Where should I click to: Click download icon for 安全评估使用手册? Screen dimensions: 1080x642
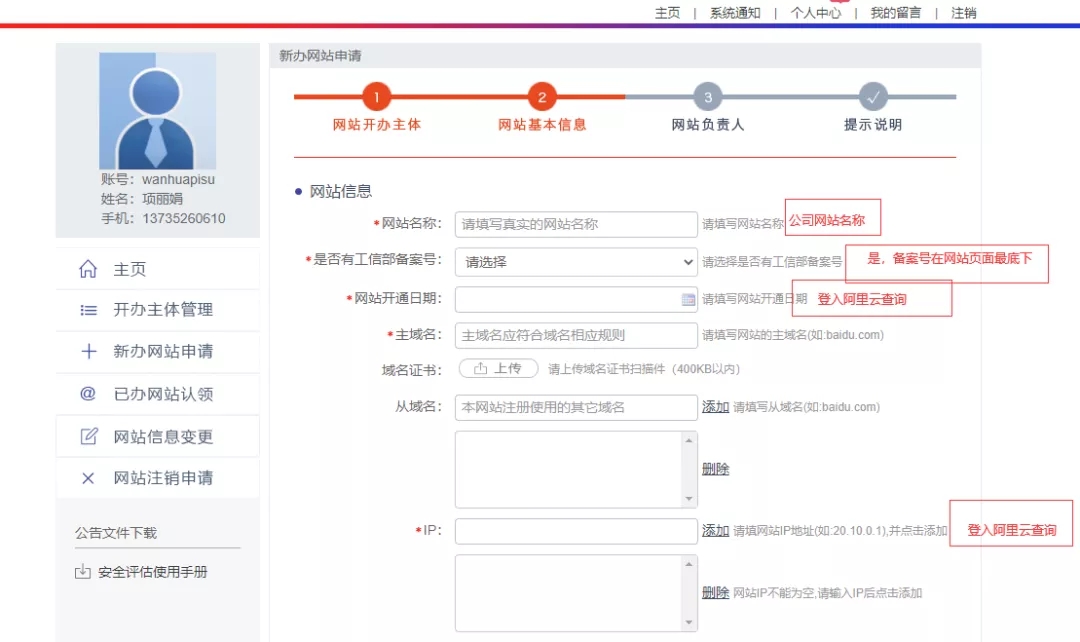82,572
